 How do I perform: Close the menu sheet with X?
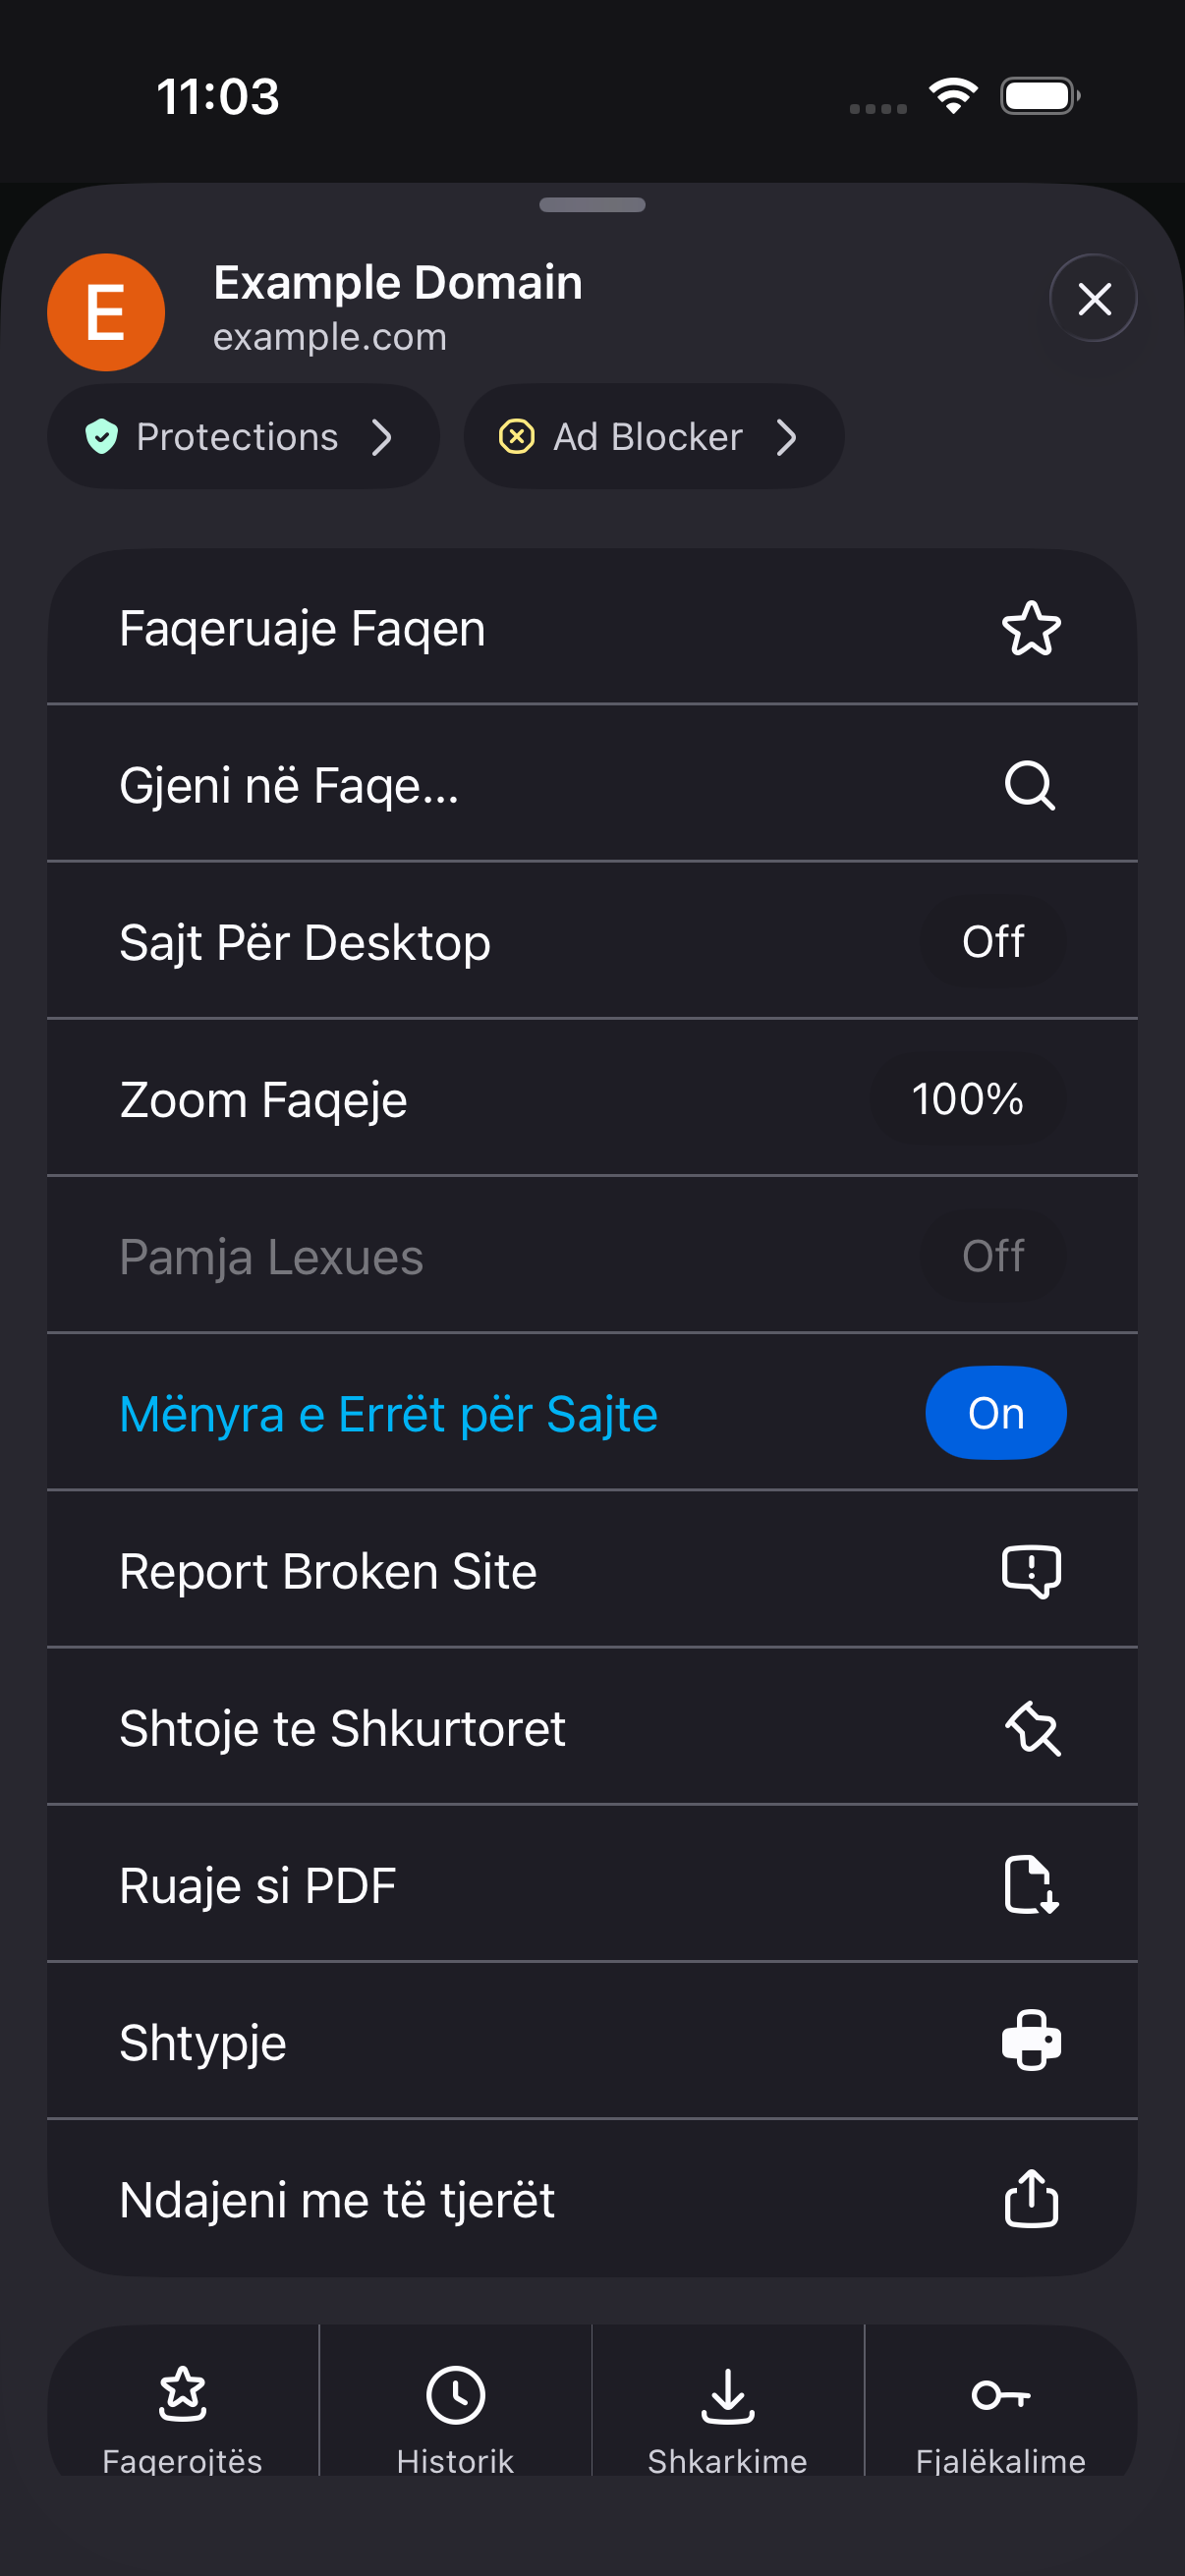pos(1094,298)
